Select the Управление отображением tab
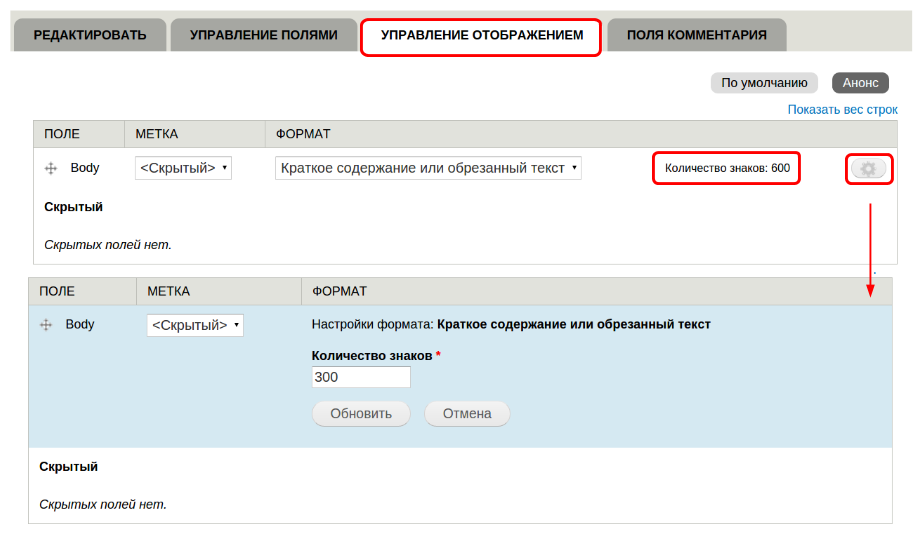The width and height of the screenshot is (924, 539). click(481, 36)
